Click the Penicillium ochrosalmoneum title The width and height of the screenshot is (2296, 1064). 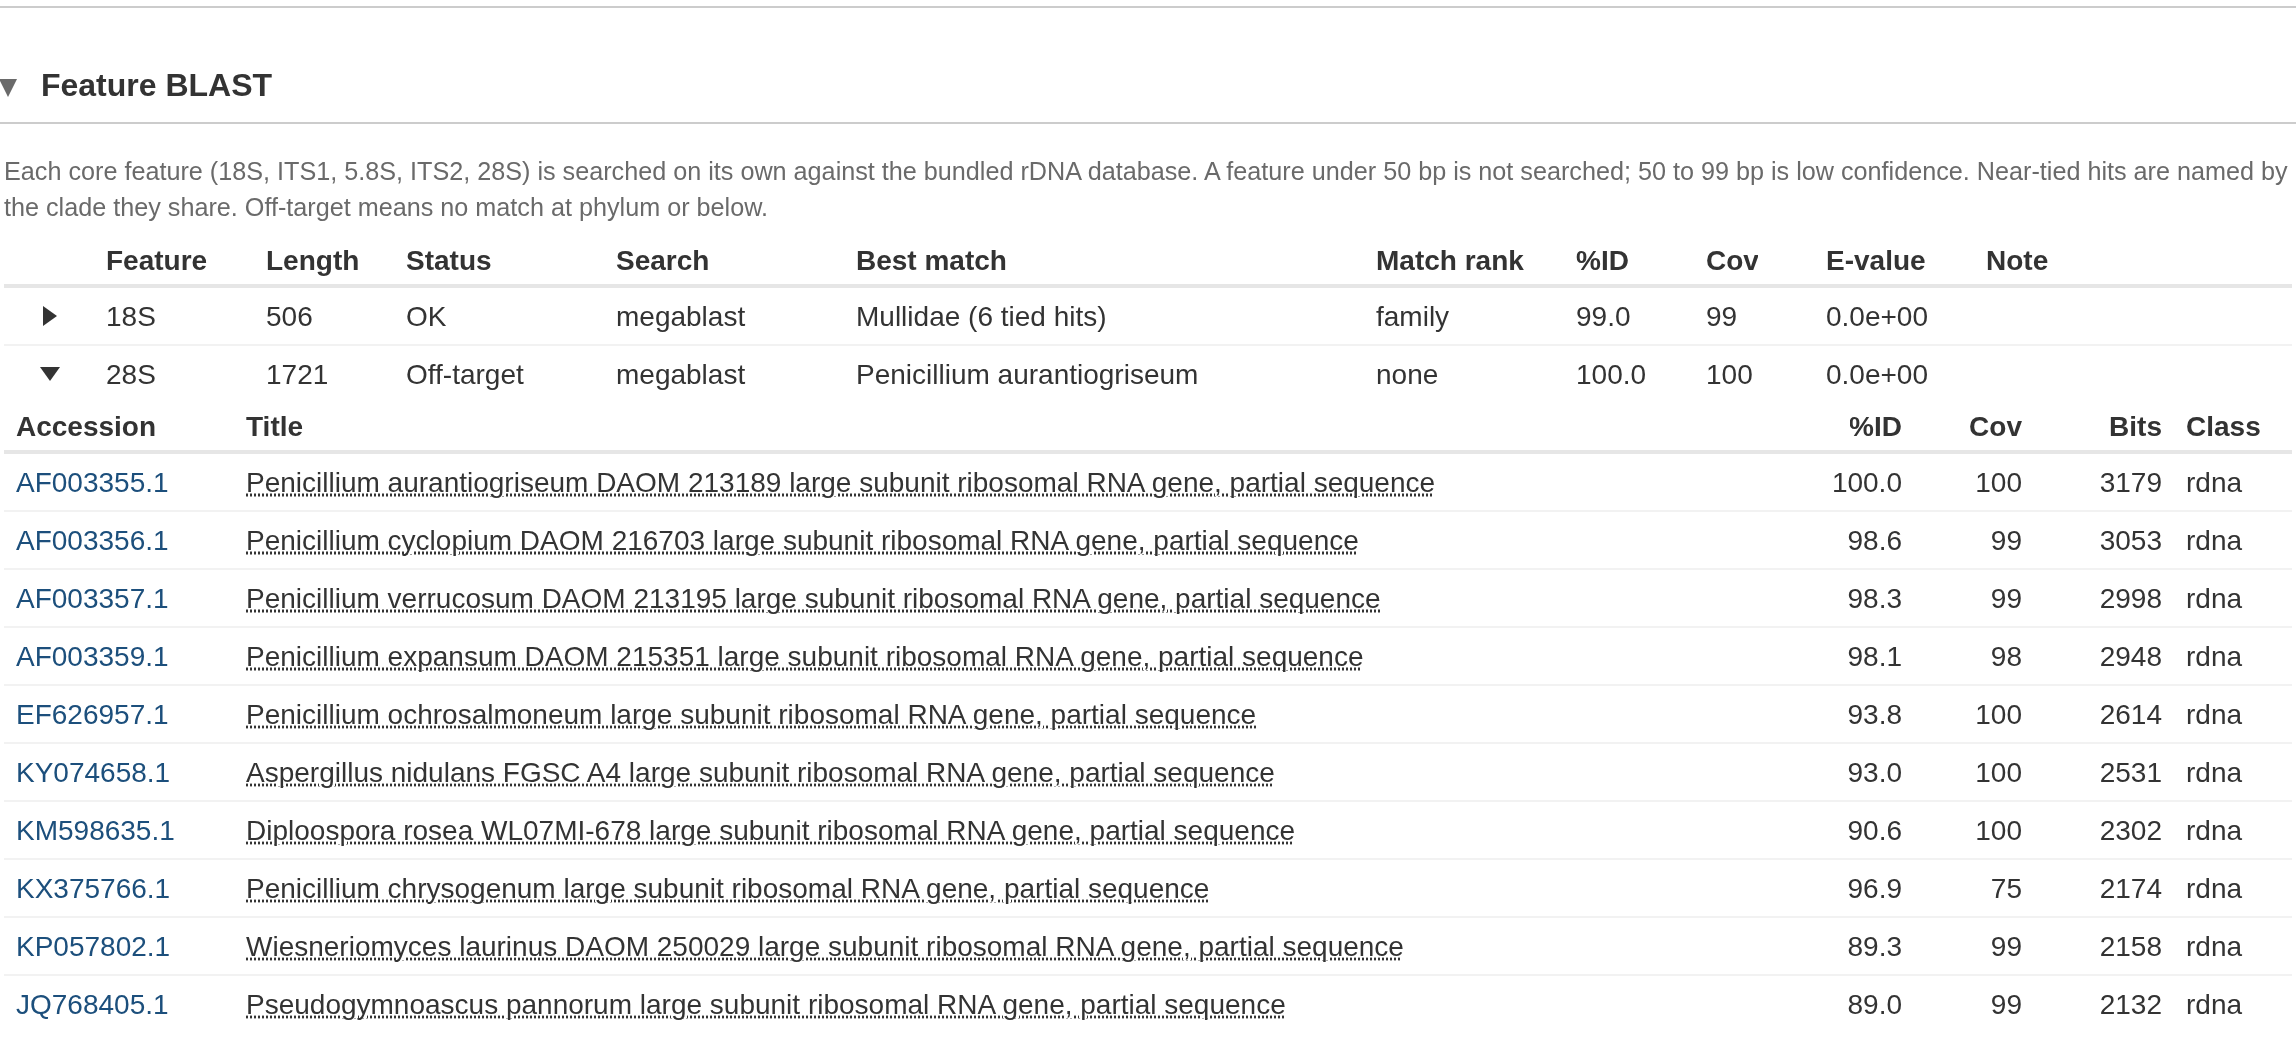click(x=751, y=715)
